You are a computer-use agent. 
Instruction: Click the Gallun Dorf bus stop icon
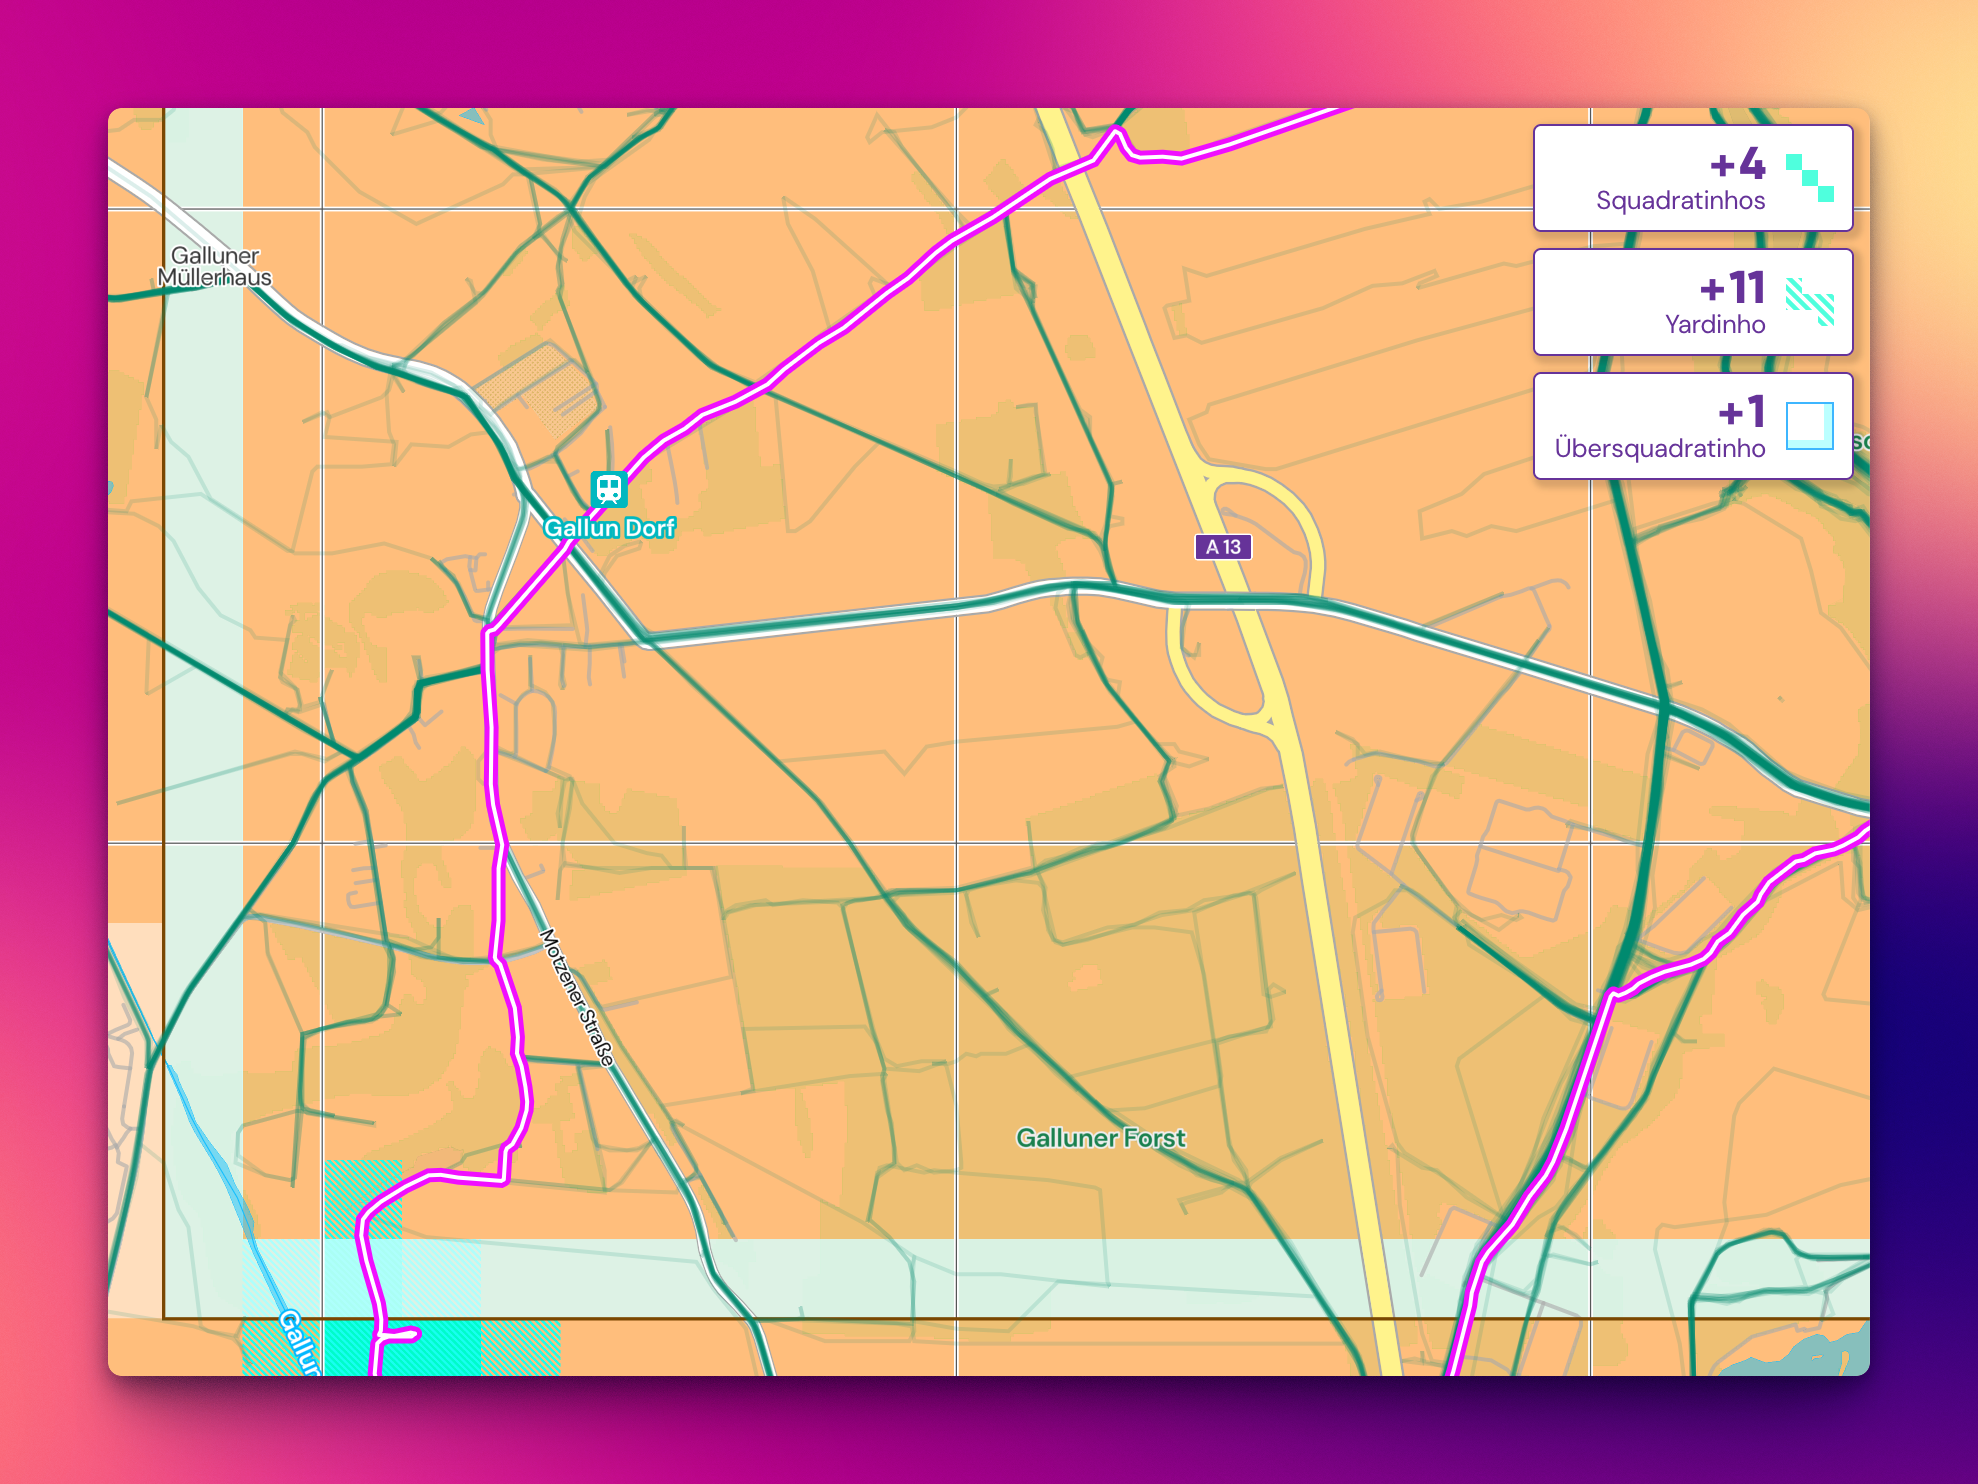(608, 489)
